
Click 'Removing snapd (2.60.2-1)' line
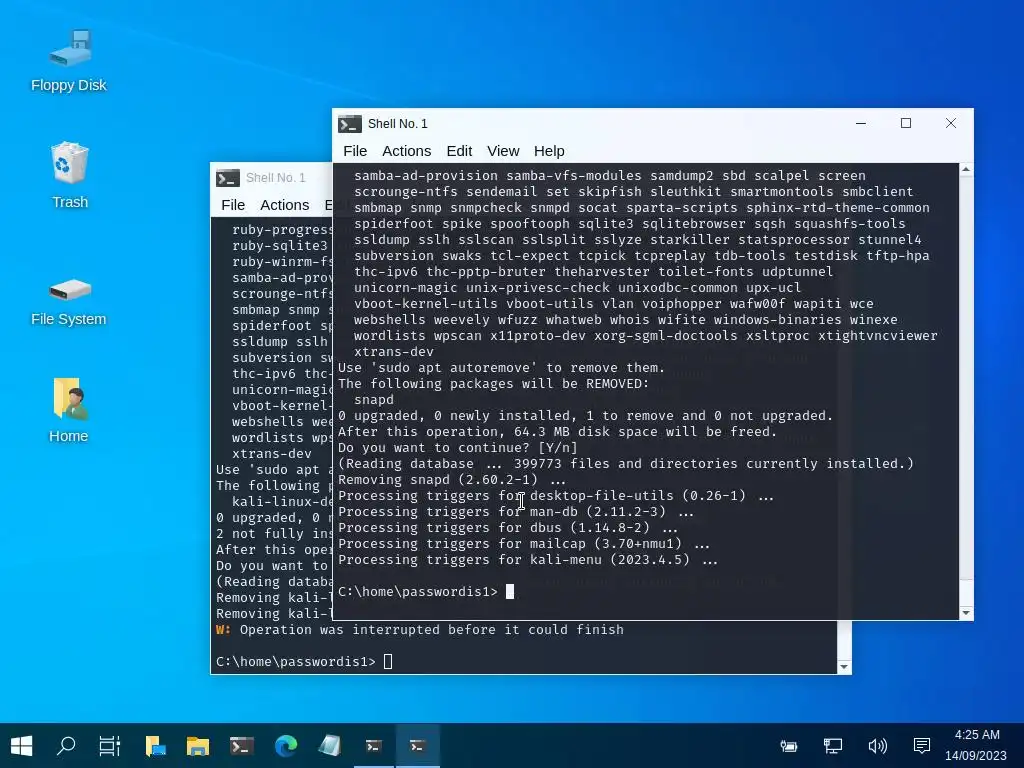(x=452, y=480)
